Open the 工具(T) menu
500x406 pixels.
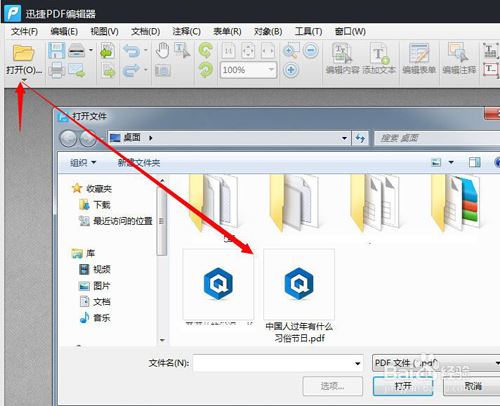(x=308, y=32)
